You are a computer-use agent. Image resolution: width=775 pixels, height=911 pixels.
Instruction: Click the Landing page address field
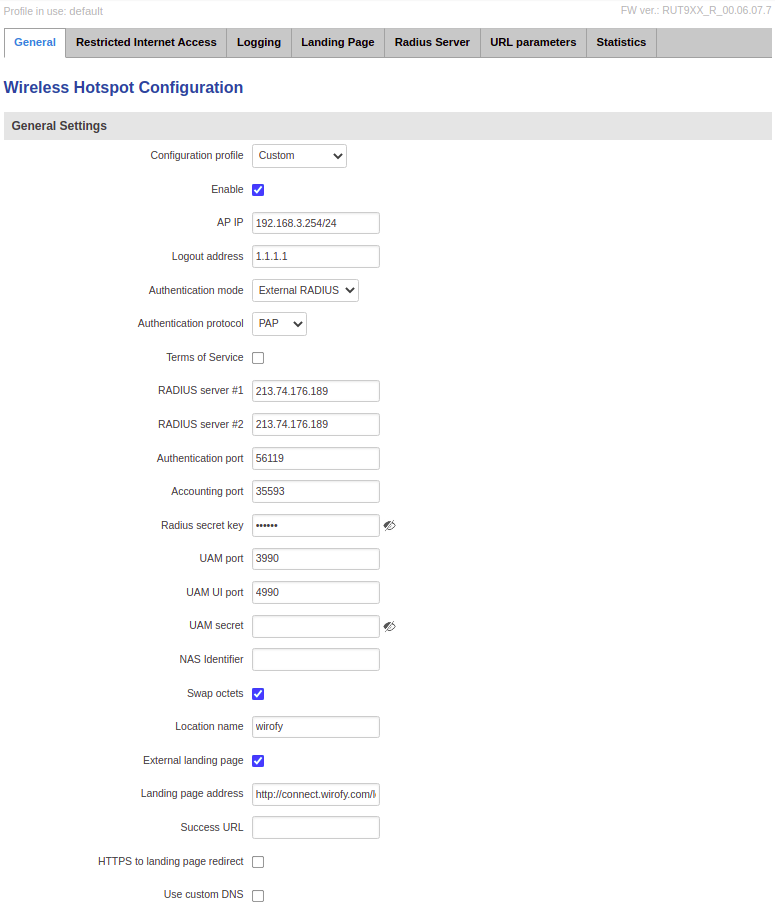coord(315,795)
